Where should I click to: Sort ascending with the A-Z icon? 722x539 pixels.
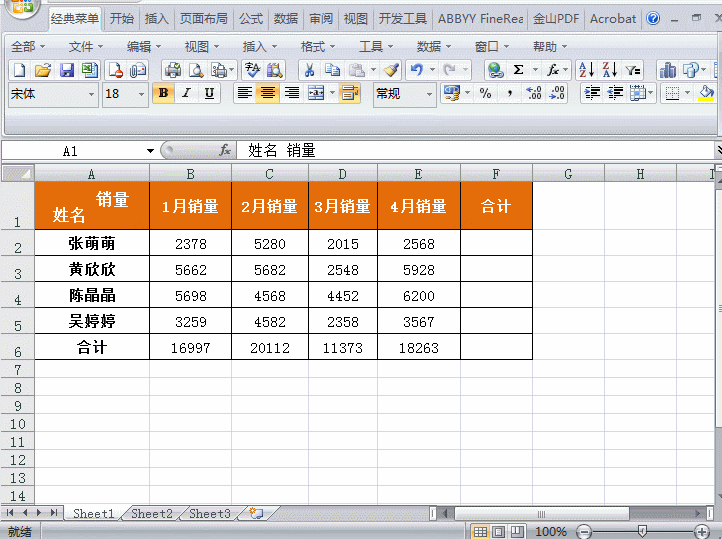click(x=586, y=70)
